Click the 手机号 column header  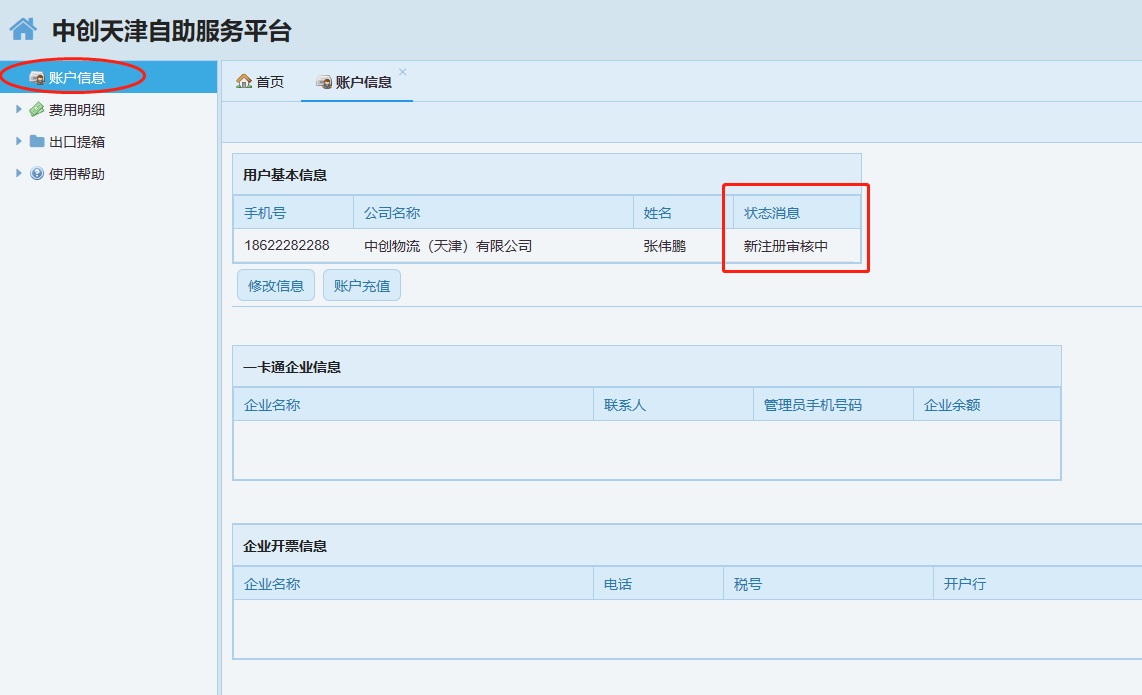point(265,213)
